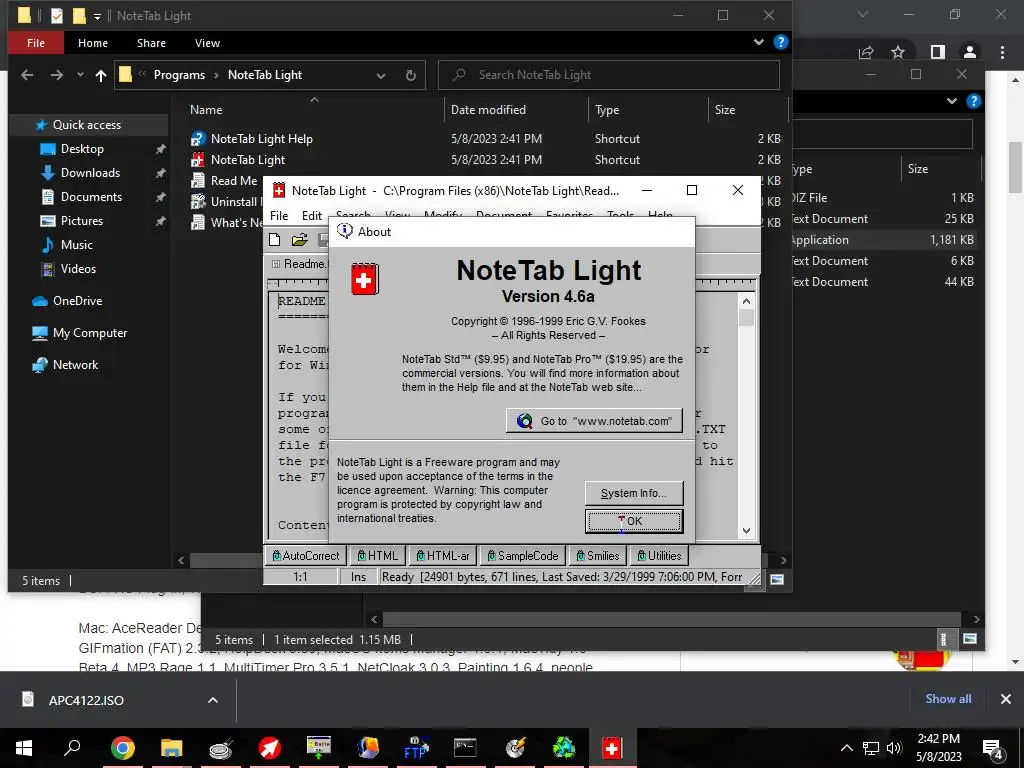Expand address bar history dropdown
This screenshot has width=1024, height=768.
[x=381, y=76]
